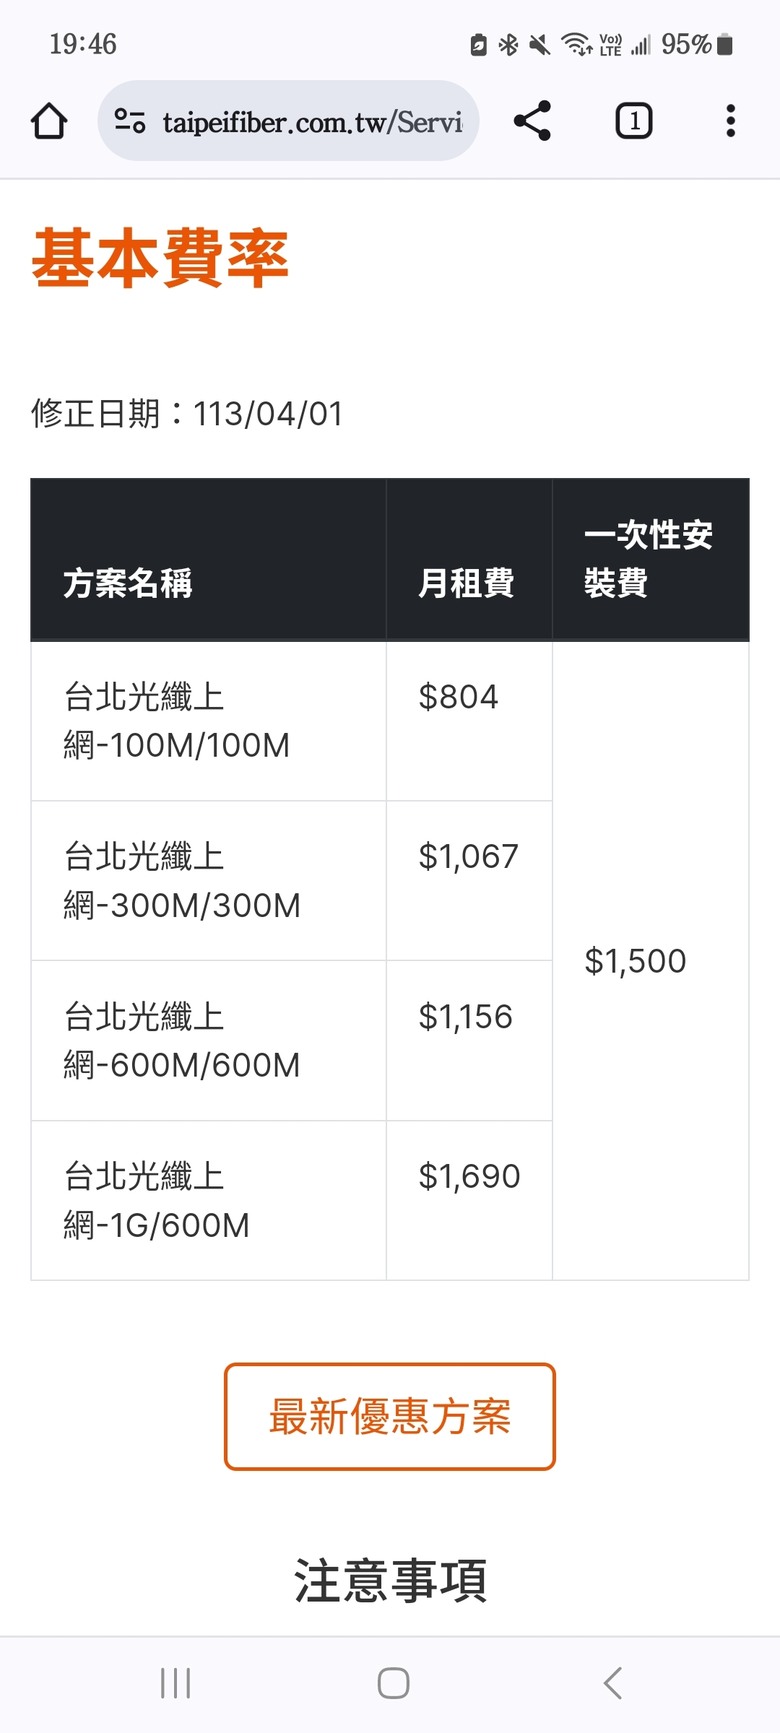Open the 最新優惠方案 button
780x1733 pixels.
pos(390,1417)
